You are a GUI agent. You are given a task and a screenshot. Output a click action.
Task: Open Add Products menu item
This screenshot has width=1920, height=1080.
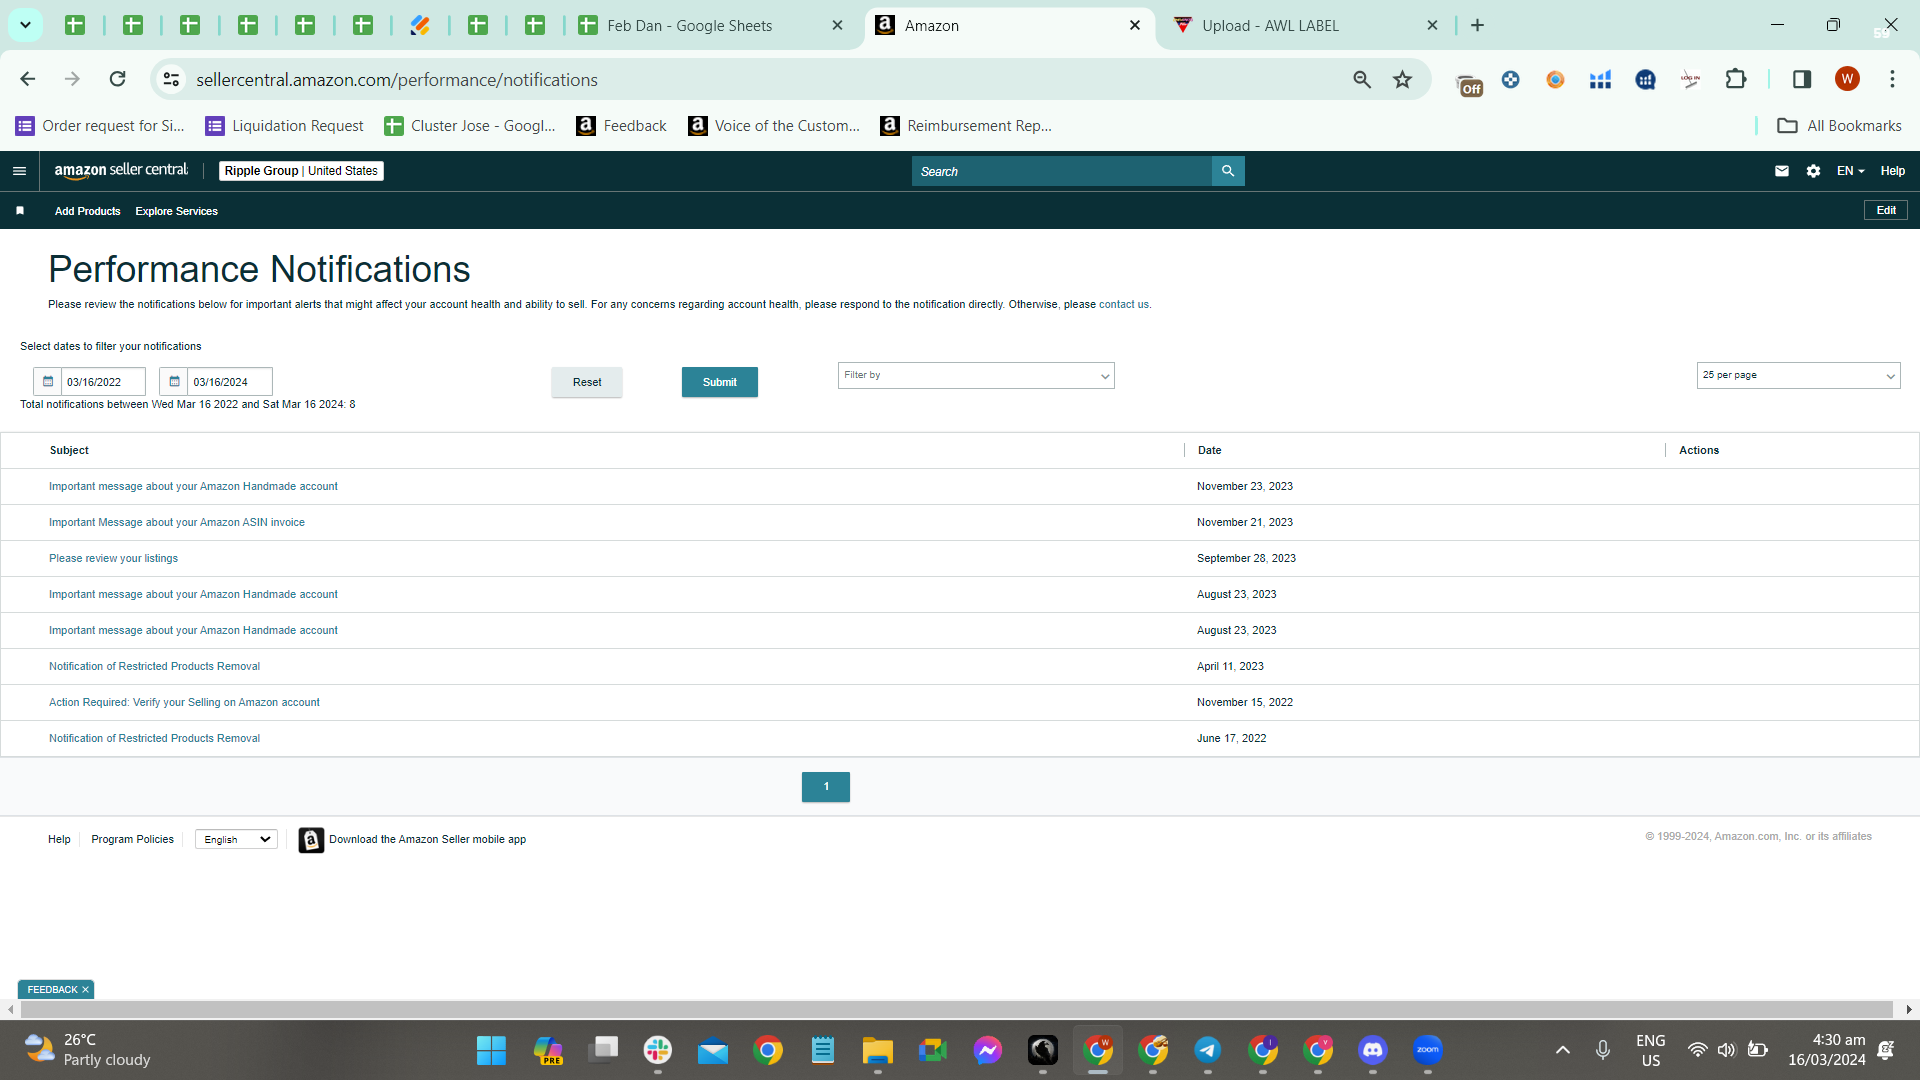[x=88, y=211]
